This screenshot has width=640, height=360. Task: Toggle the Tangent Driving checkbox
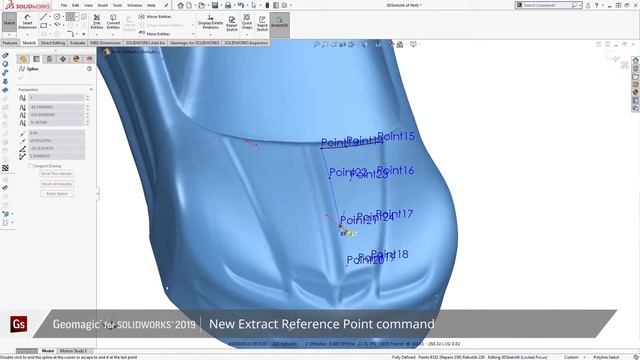(30, 166)
